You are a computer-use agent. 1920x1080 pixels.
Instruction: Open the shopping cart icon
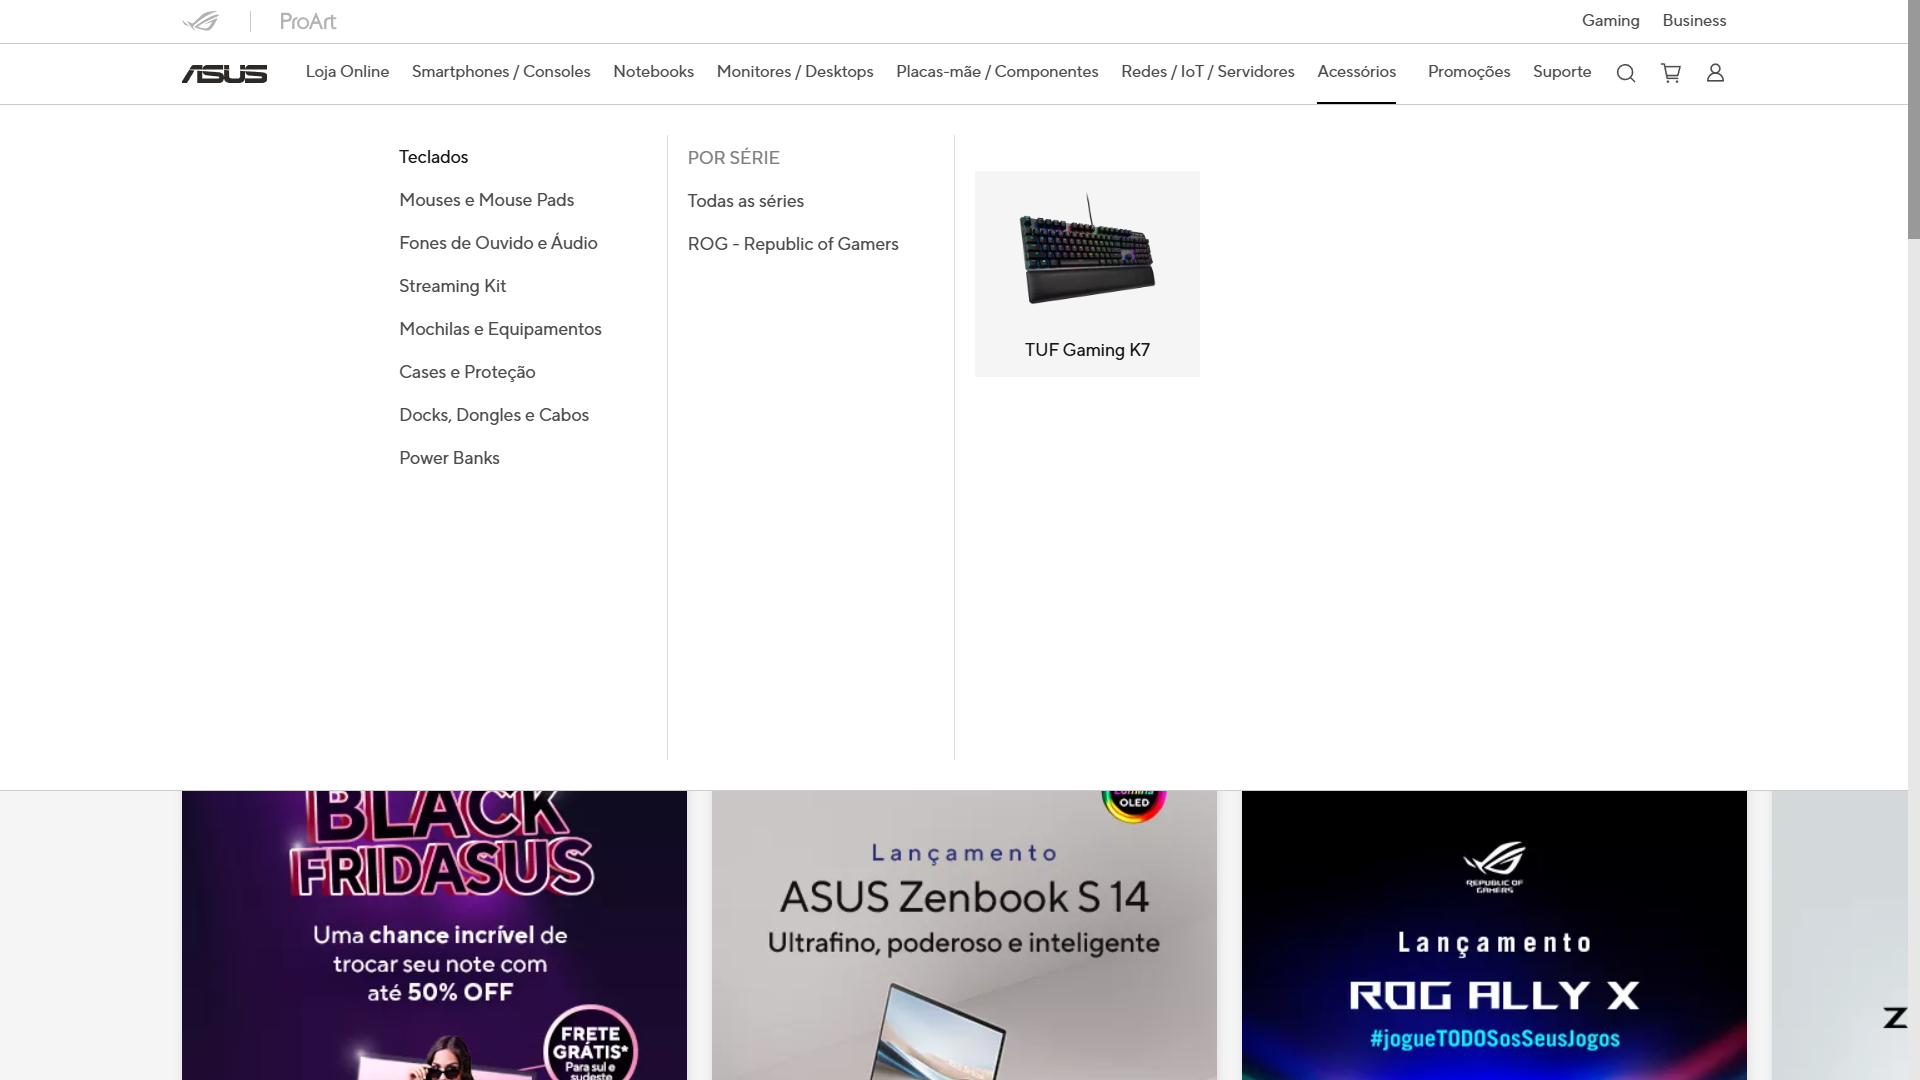pos(1670,73)
